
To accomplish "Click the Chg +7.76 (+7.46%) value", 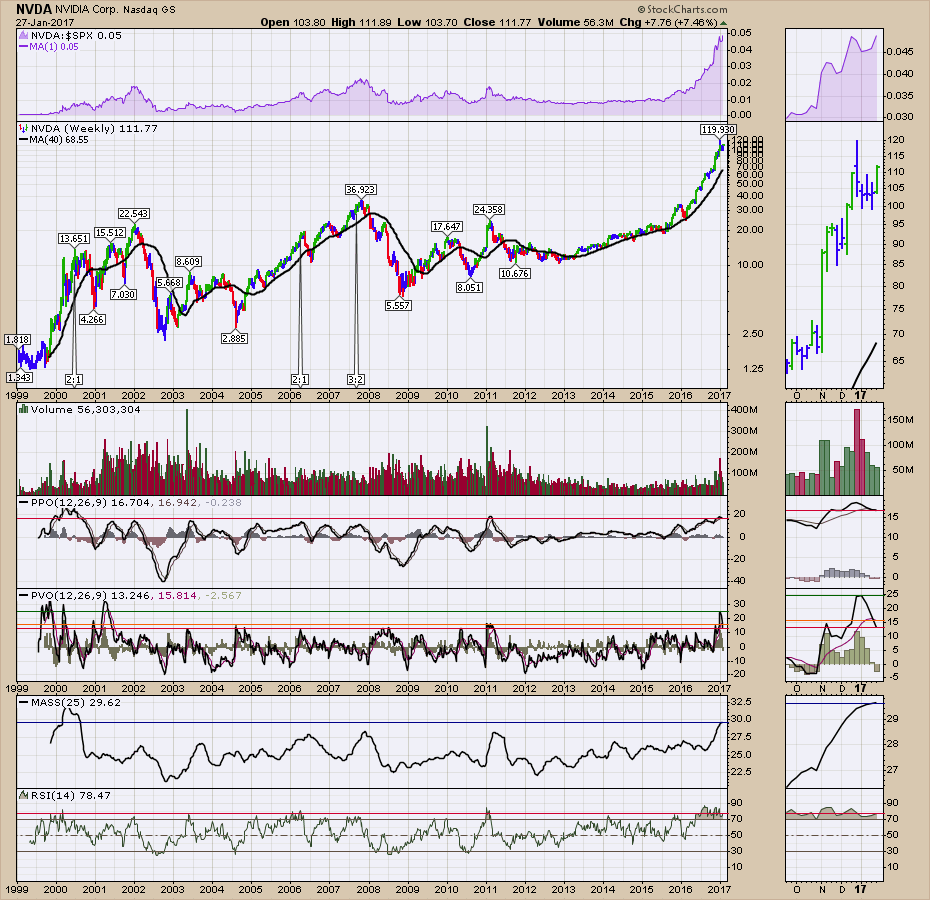I will click(668, 23).
